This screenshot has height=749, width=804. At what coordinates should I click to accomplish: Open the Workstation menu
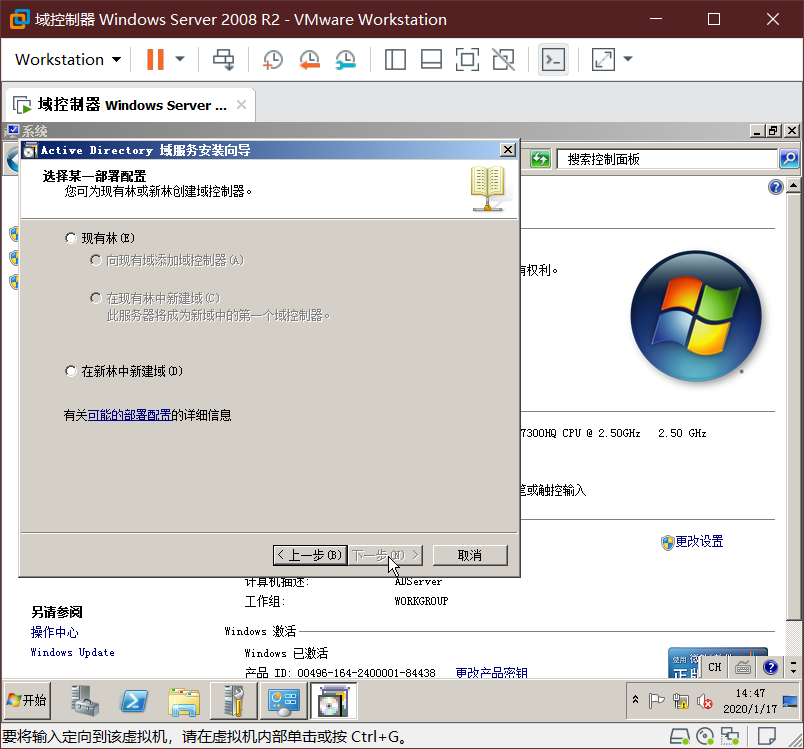(x=68, y=59)
